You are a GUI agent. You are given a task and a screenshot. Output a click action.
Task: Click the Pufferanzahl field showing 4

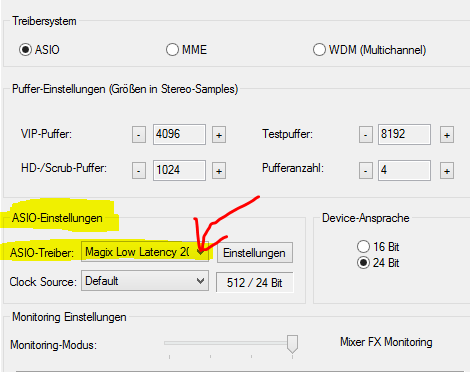[404, 170]
